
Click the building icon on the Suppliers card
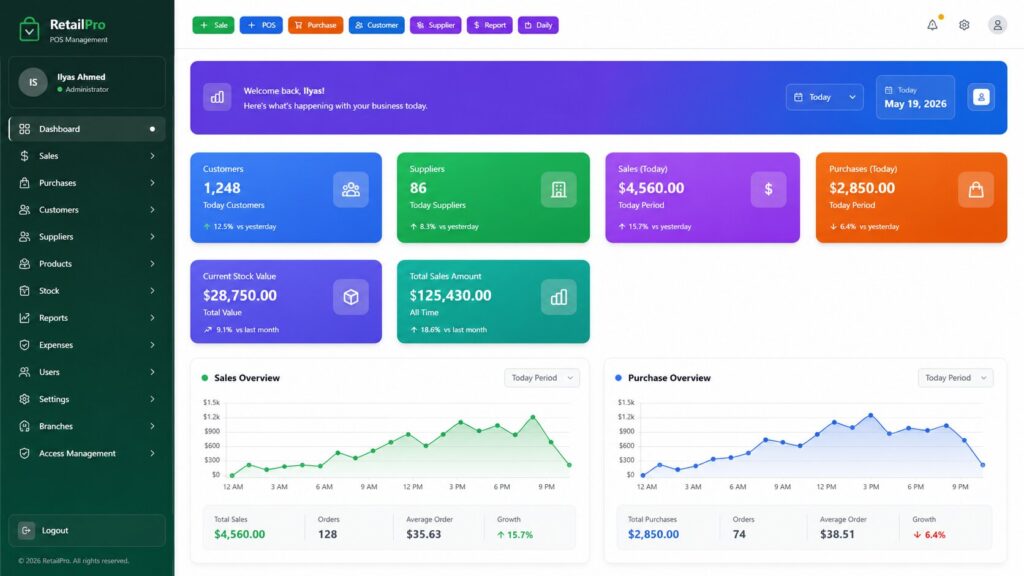pyautogui.click(x=558, y=189)
